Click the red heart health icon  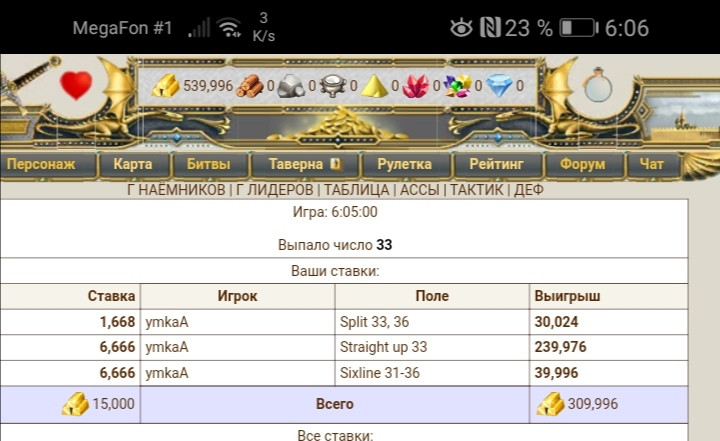(x=76, y=85)
